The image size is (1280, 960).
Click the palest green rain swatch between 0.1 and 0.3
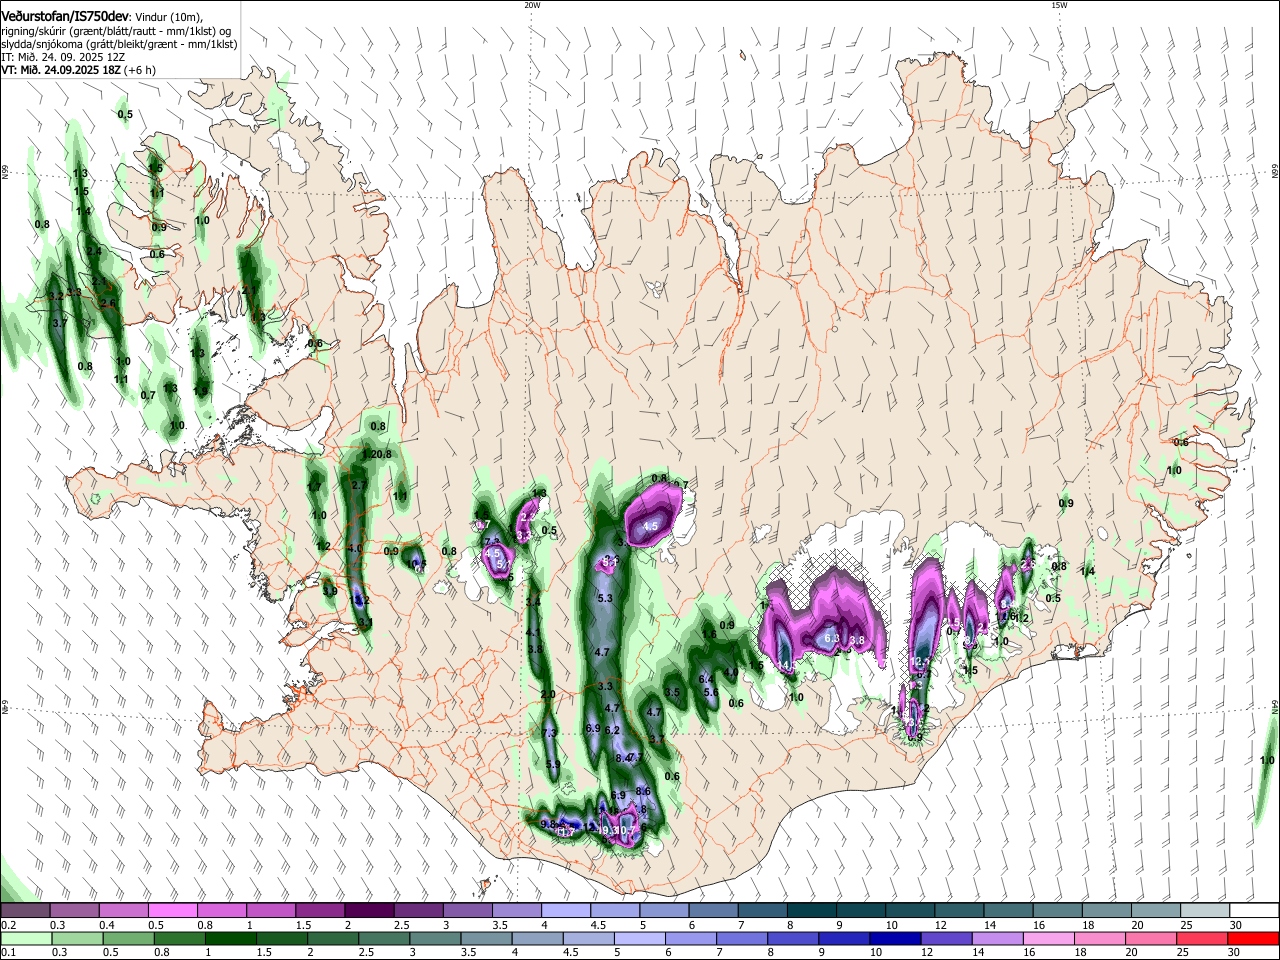pos(26,938)
